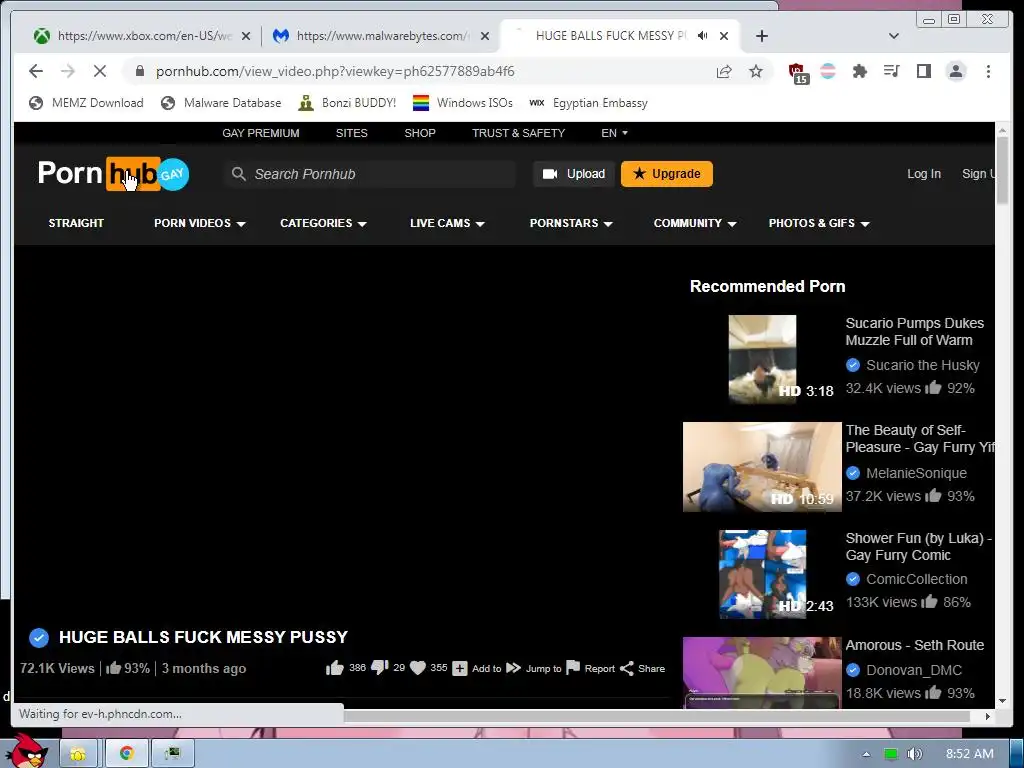Toggle the browser side panel icon
The image size is (1024, 768).
(923, 71)
